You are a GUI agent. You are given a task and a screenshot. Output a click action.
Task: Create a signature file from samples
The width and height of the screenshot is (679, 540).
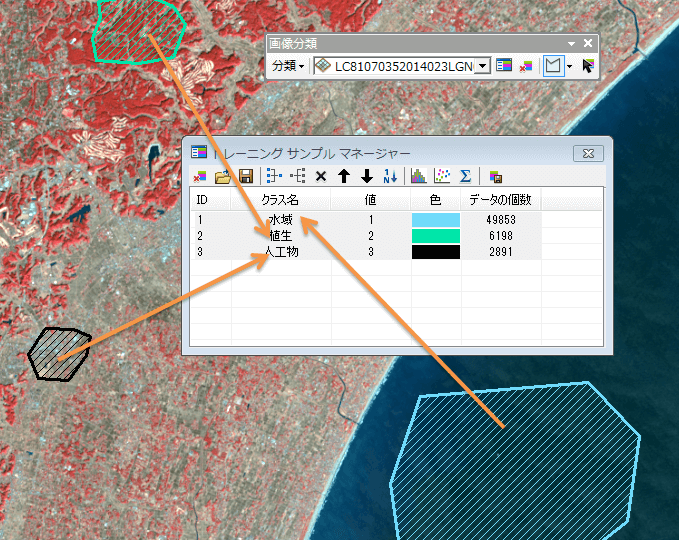click(x=495, y=176)
